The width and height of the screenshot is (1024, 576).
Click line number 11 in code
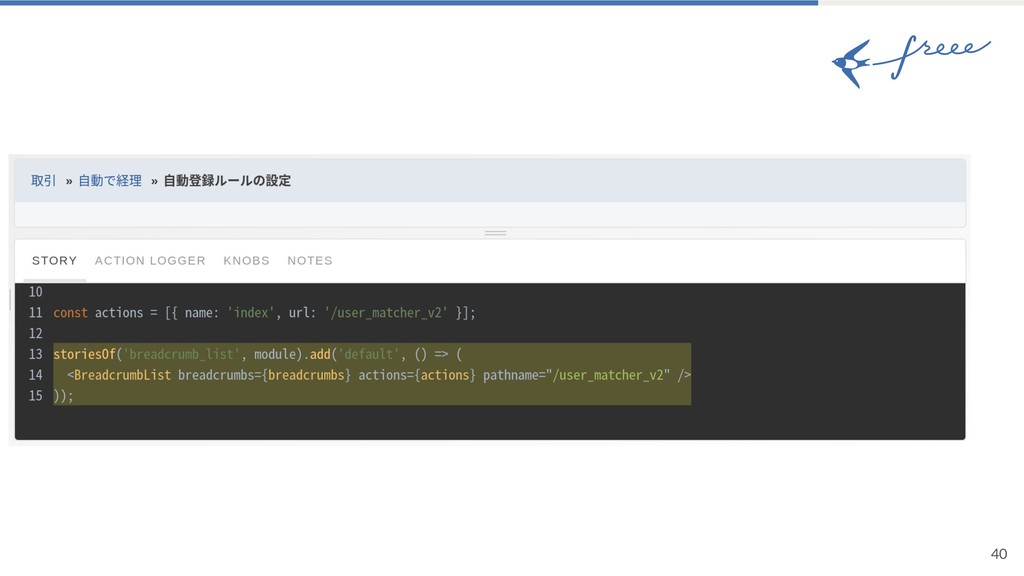(35, 313)
